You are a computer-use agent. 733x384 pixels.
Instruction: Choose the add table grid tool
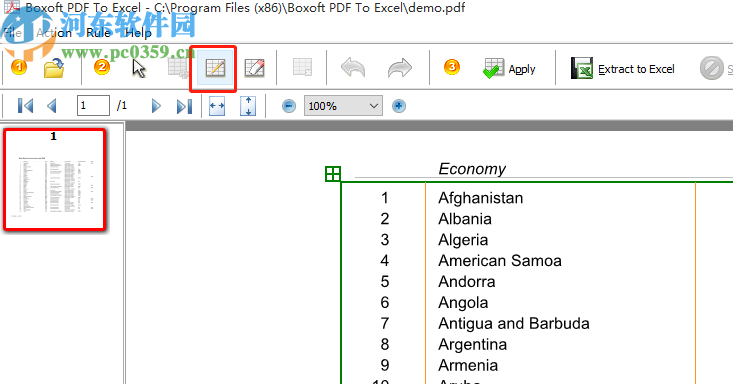pos(178,68)
